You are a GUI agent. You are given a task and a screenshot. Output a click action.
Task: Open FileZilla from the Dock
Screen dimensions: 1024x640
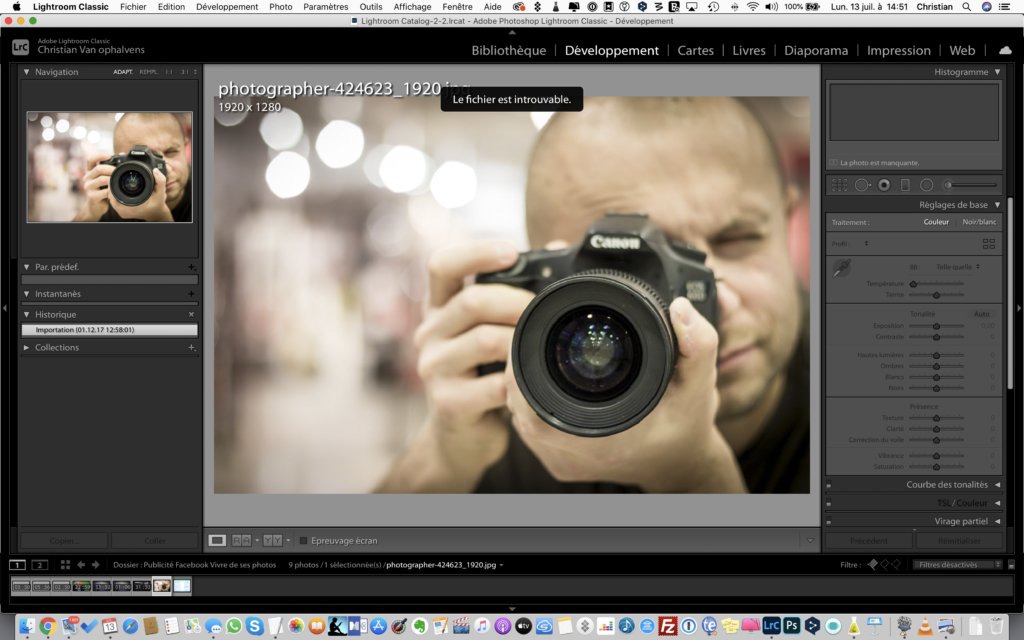[x=667, y=626]
